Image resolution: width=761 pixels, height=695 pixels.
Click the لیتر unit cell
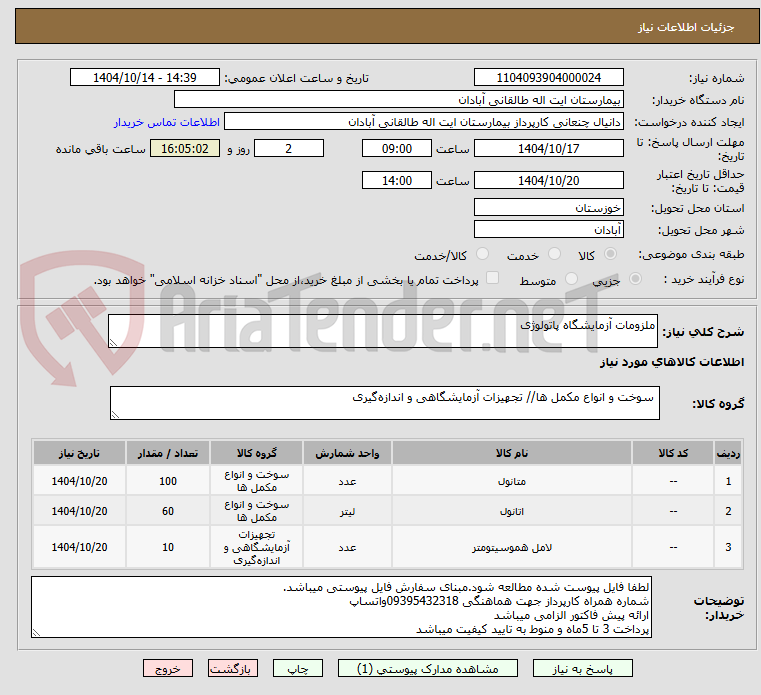[x=347, y=511]
